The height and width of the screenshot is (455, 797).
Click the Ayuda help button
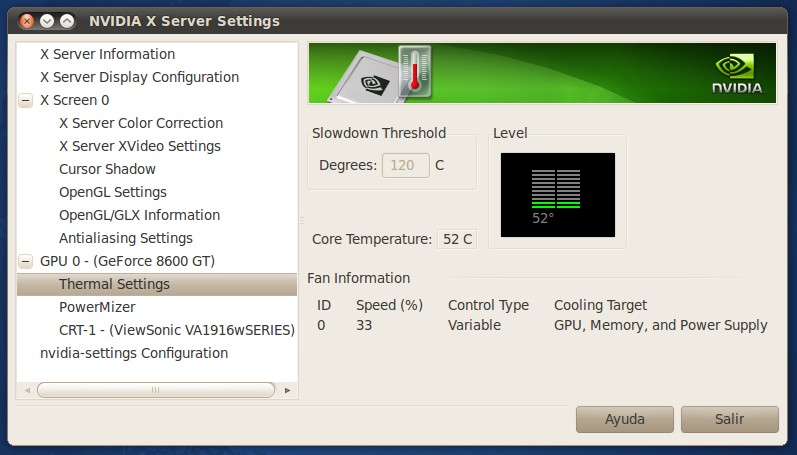pos(625,419)
